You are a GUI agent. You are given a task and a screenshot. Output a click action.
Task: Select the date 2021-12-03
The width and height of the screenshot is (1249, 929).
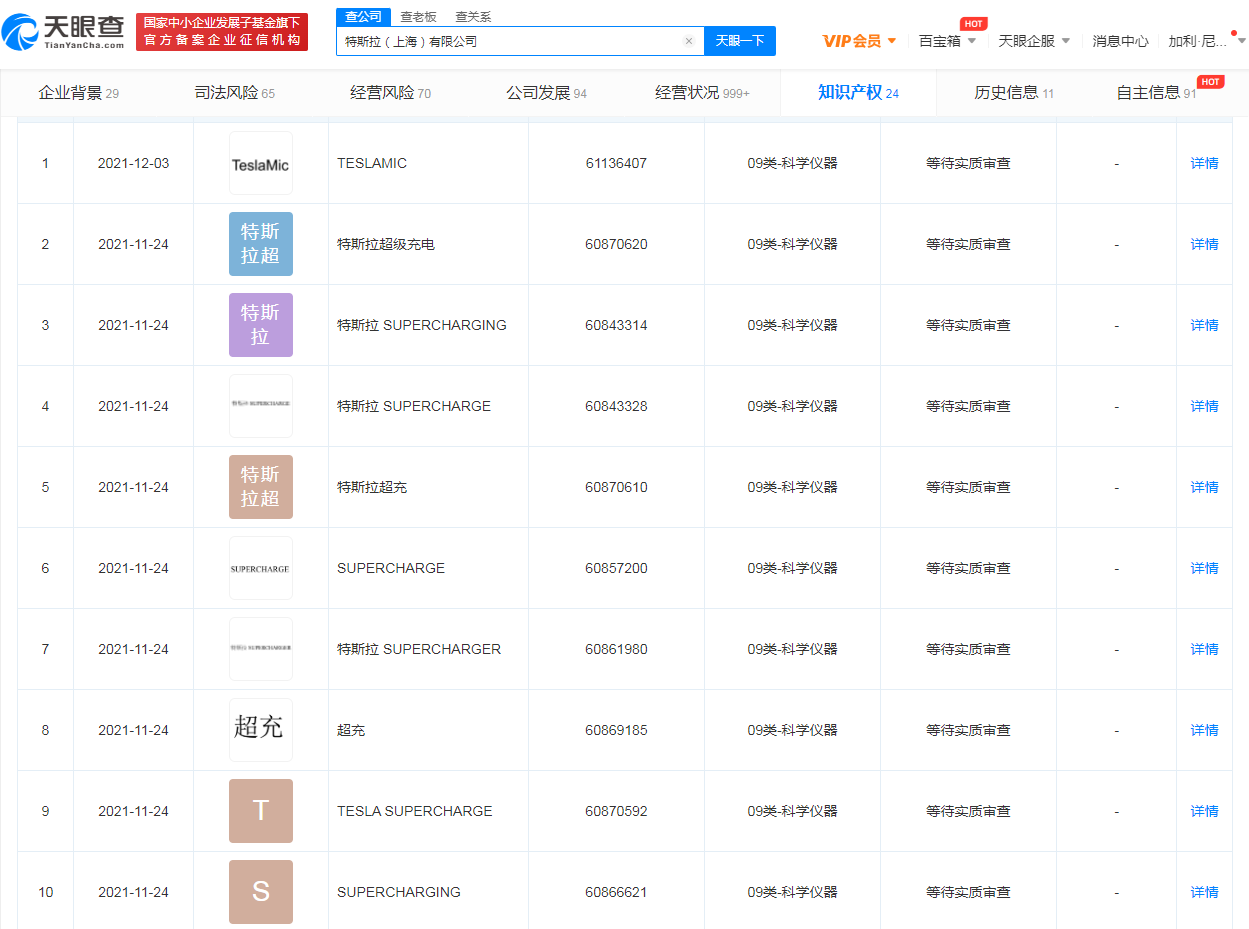coord(133,163)
